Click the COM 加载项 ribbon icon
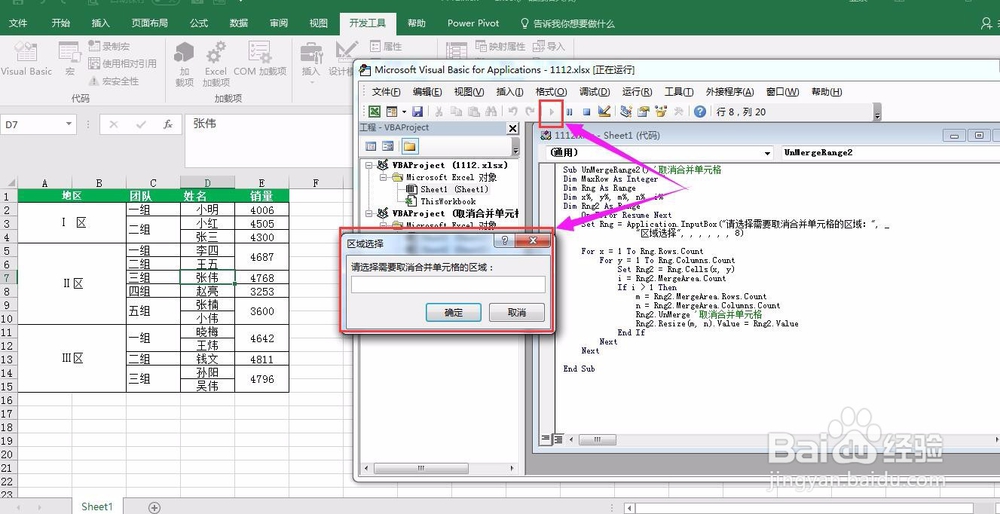The height and width of the screenshot is (514, 1000). tap(260, 61)
